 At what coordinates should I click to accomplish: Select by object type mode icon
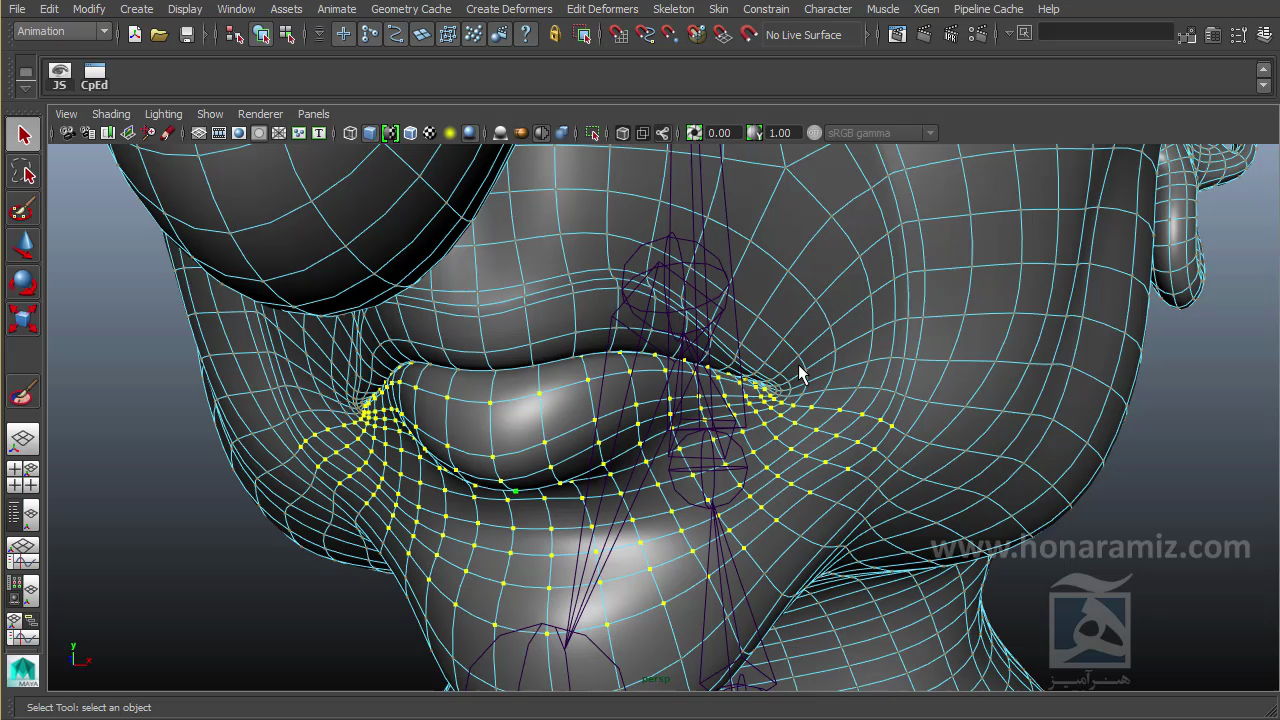click(x=261, y=35)
